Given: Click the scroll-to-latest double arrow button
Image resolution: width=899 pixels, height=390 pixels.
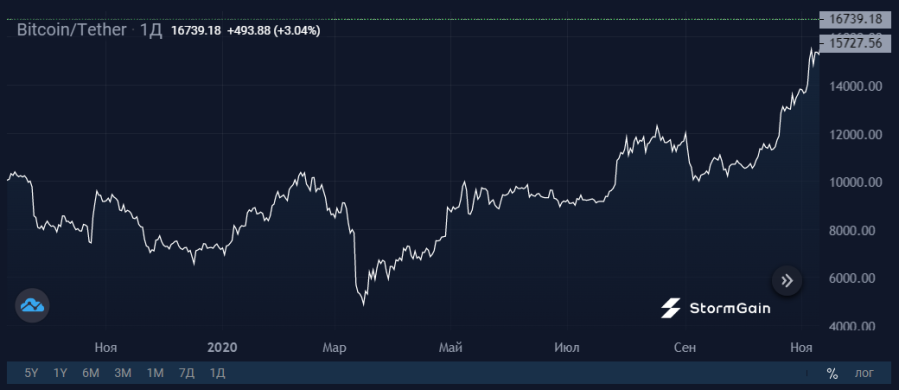Looking at the screenshot, I should (x=787, y=280).
